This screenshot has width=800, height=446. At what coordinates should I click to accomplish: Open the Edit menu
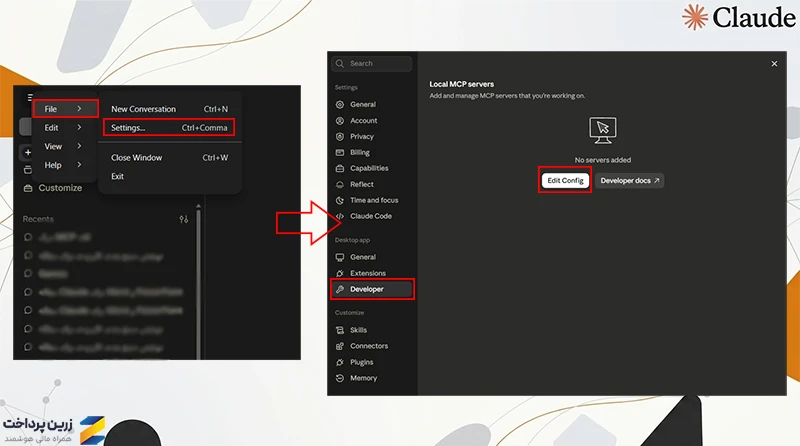pos(65,128)
